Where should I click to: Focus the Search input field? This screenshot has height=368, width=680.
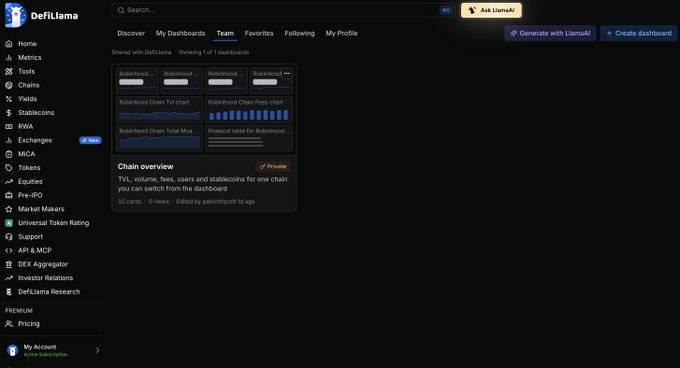click(x=284, y=10)
